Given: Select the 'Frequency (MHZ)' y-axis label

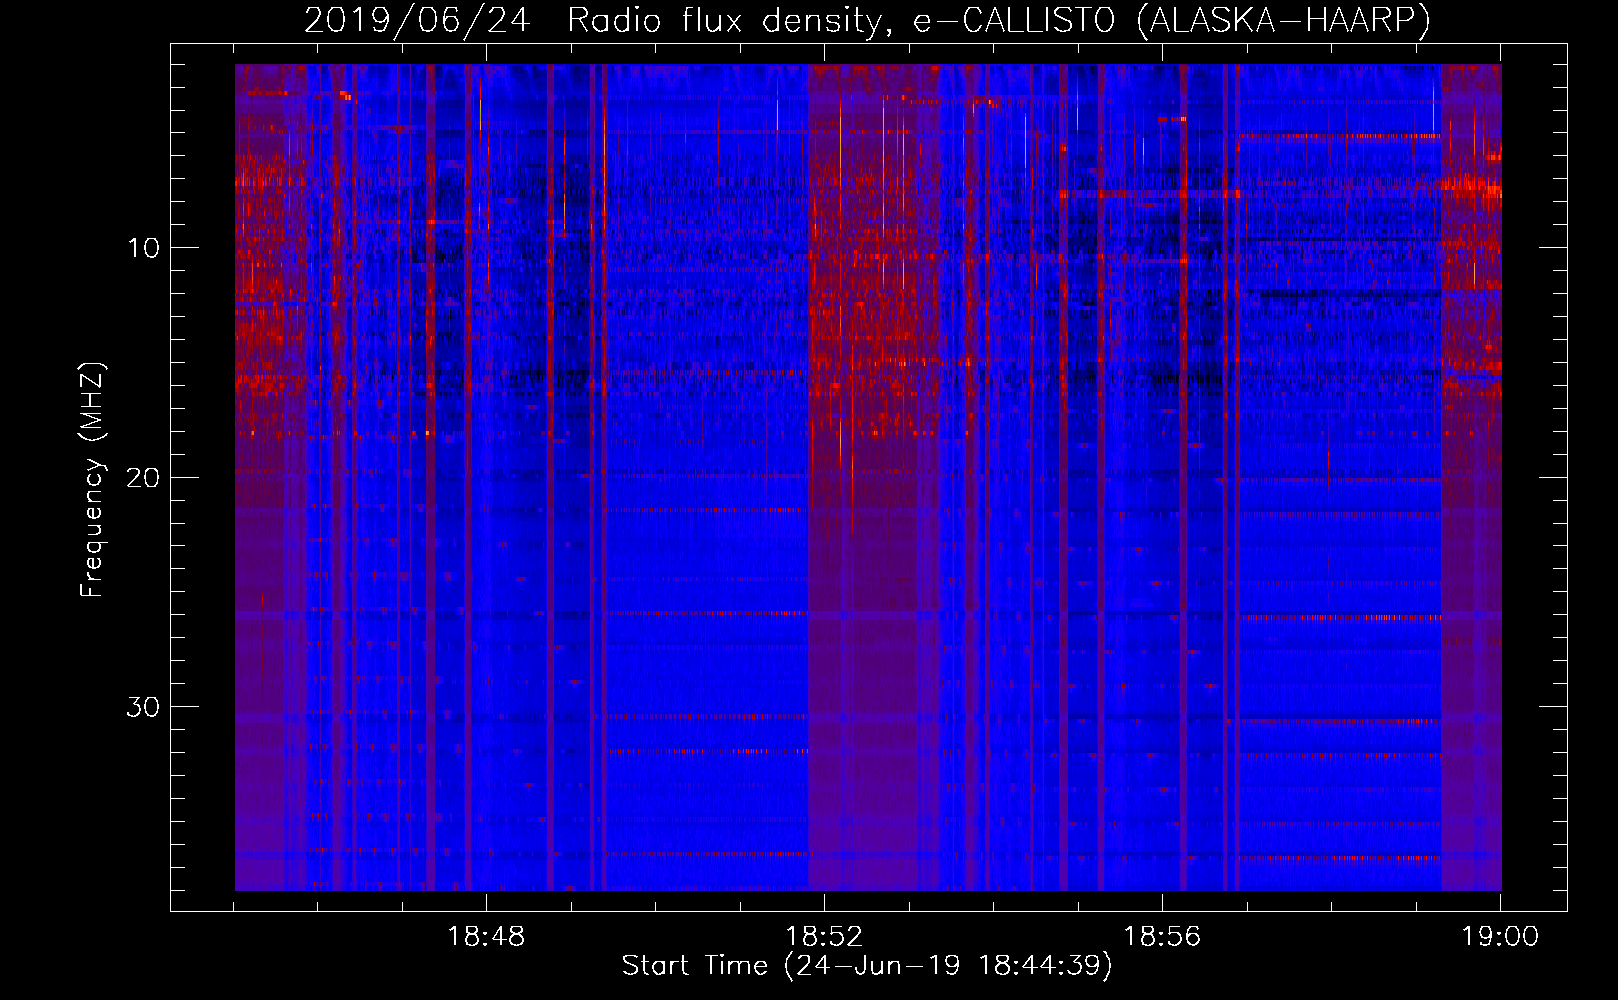Looking at the screenshot, I should [92, 479].
